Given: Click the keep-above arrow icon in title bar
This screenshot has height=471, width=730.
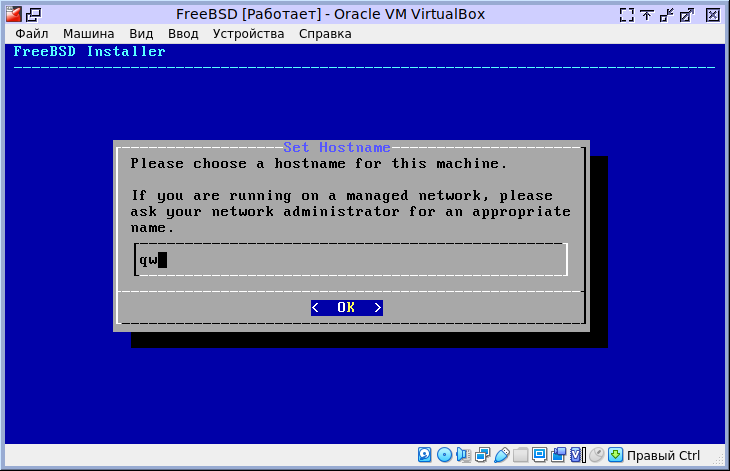Looking at the screenshot, I should [646, 15].
